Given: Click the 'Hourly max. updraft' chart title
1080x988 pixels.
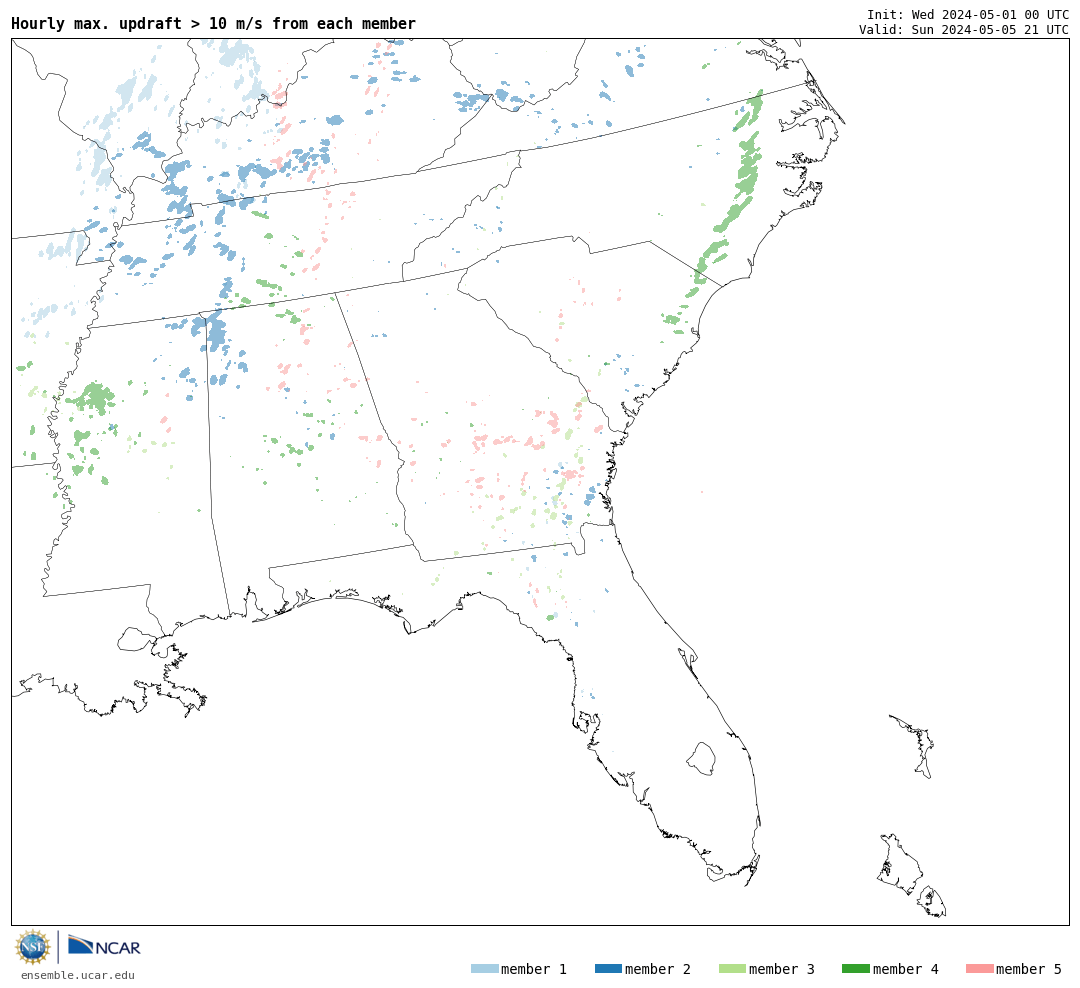Looking at the screenshot, I should 214,23.
